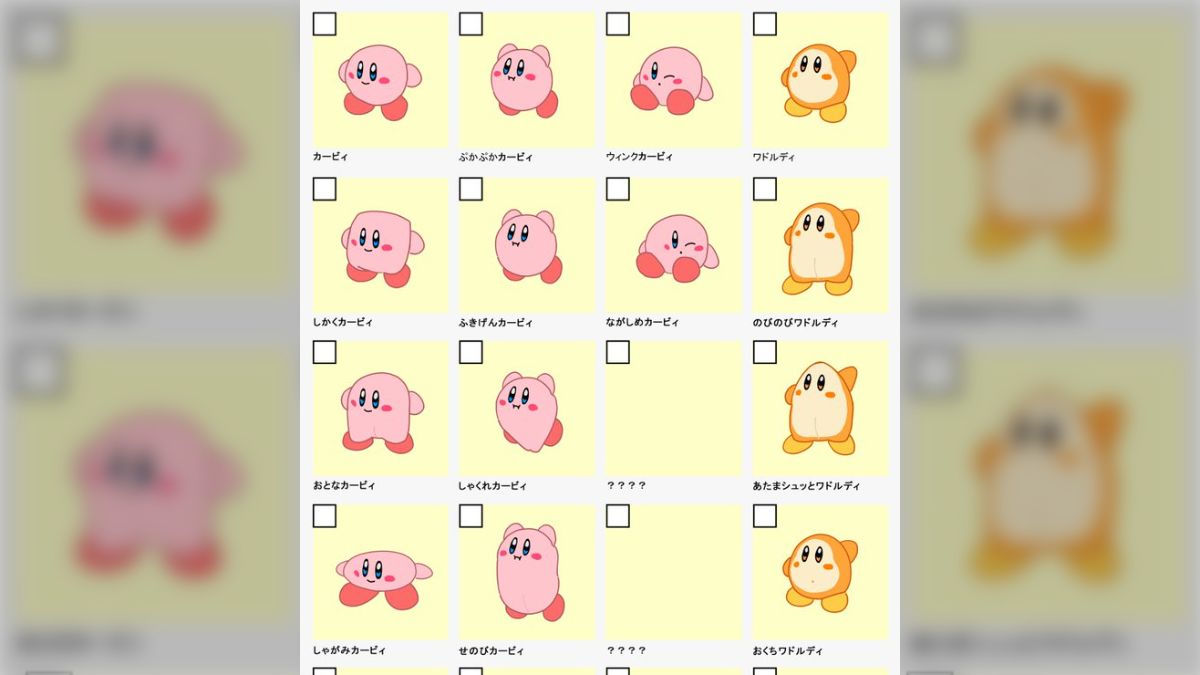The height and width of the screenshot is (675, 1200).
Task: Click the しゃくれカービィ picture
Action: pos(527,408)
